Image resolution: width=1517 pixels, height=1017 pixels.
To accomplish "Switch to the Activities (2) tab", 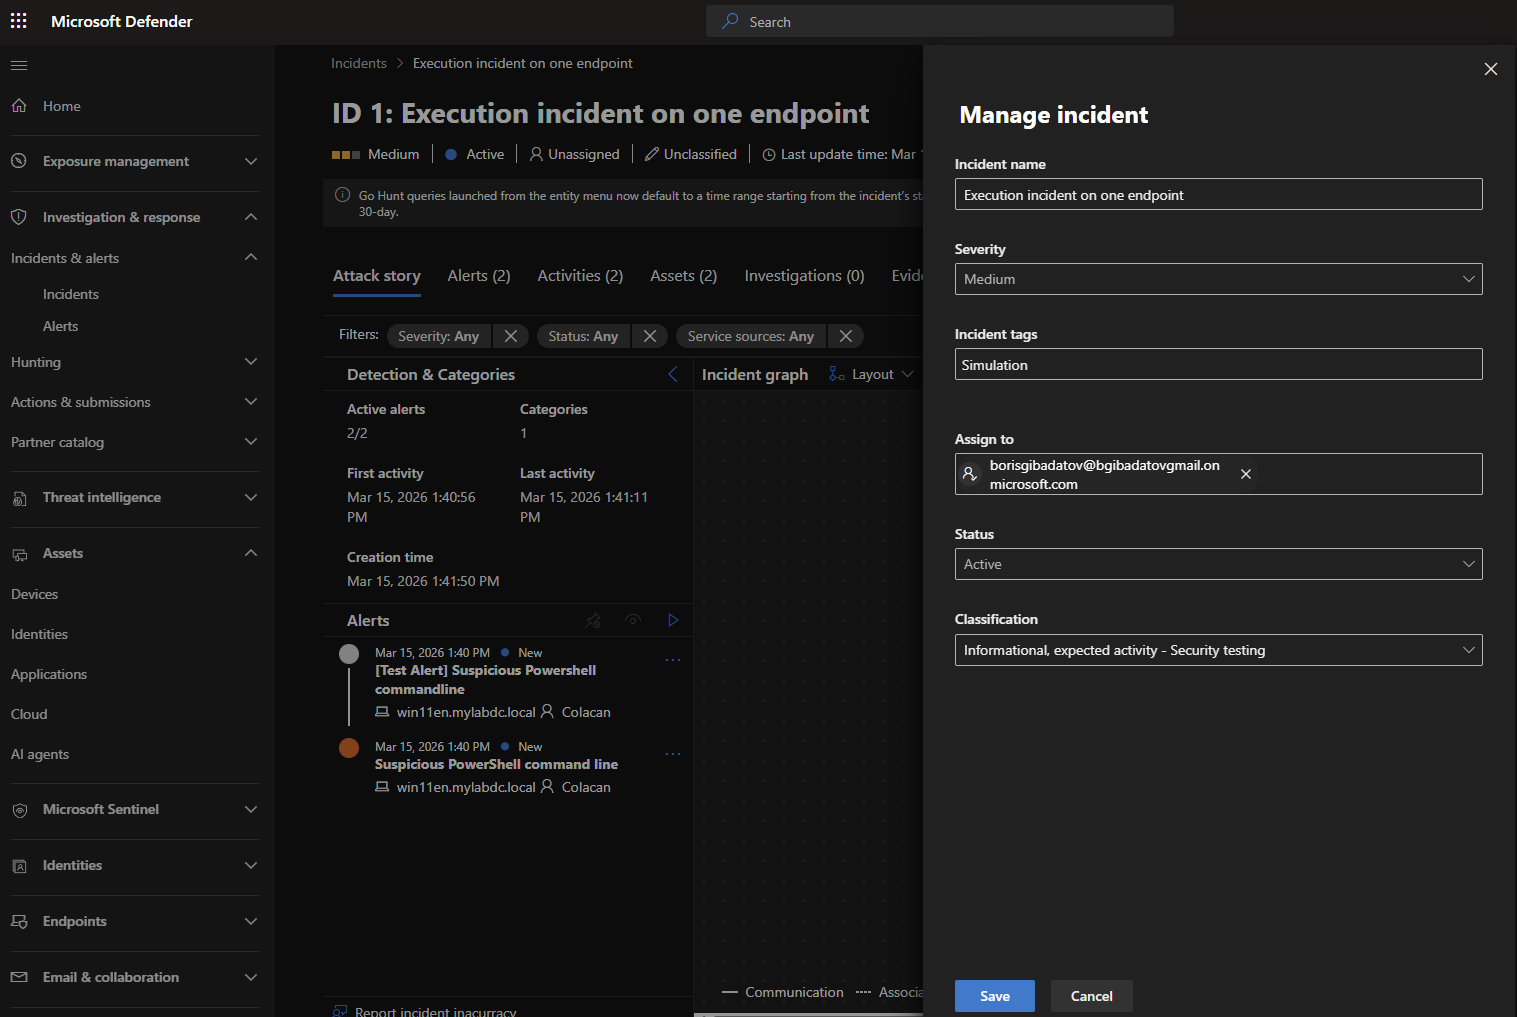I will 580,276.
